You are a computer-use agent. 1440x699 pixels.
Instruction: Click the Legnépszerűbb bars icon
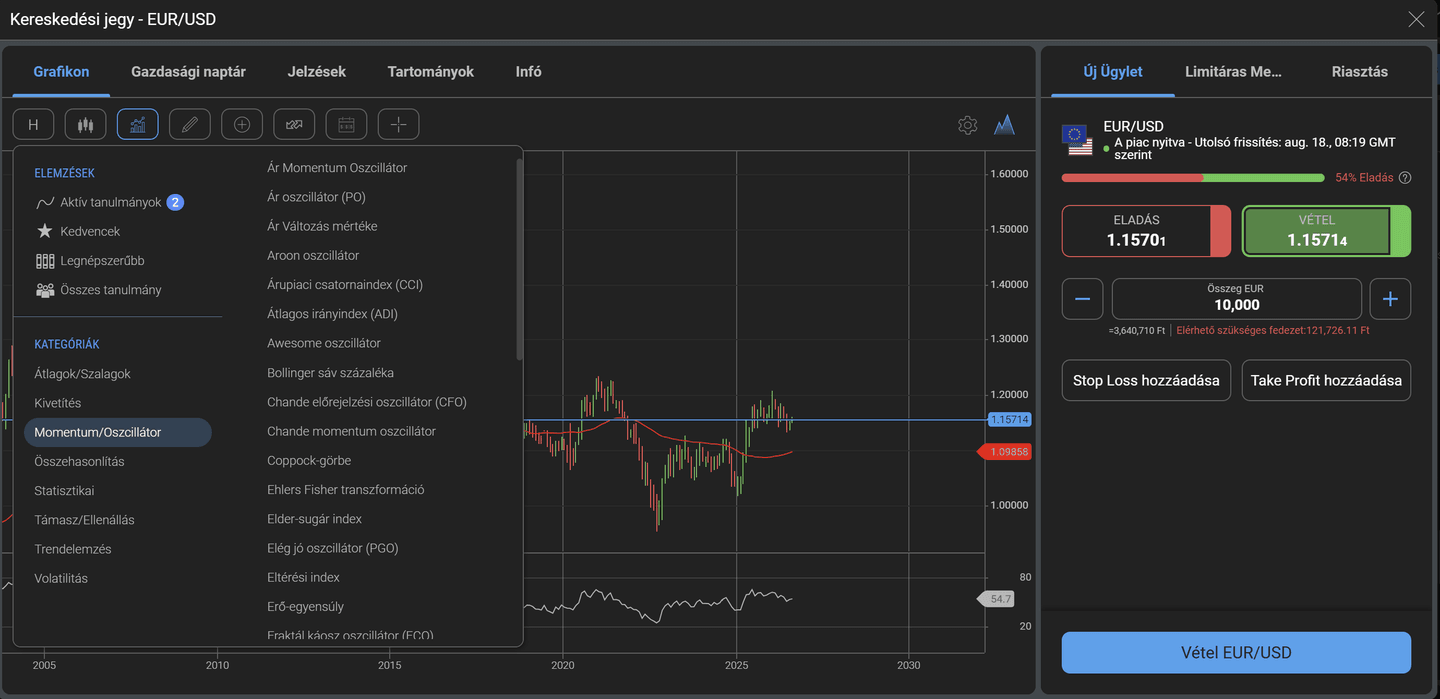point(45,260)
